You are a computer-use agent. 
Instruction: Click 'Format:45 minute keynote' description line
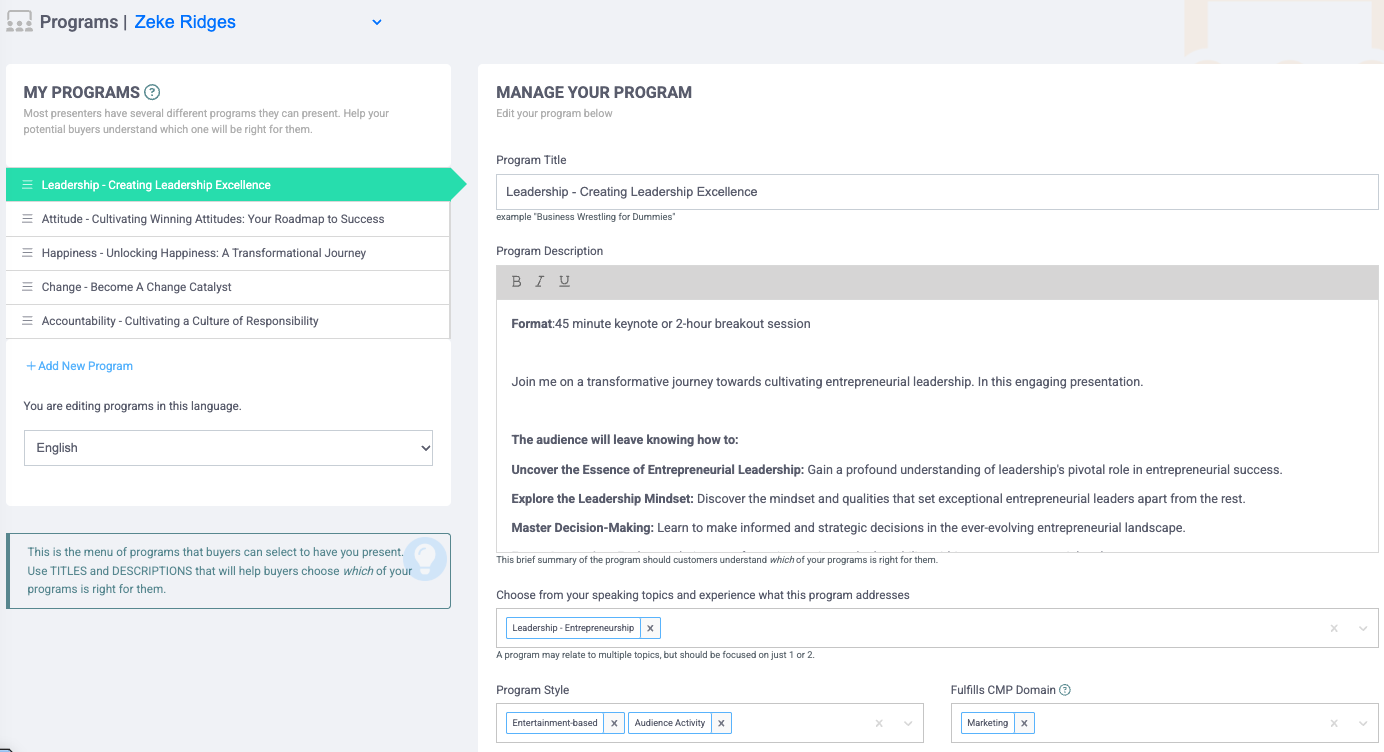click(661, 324)
